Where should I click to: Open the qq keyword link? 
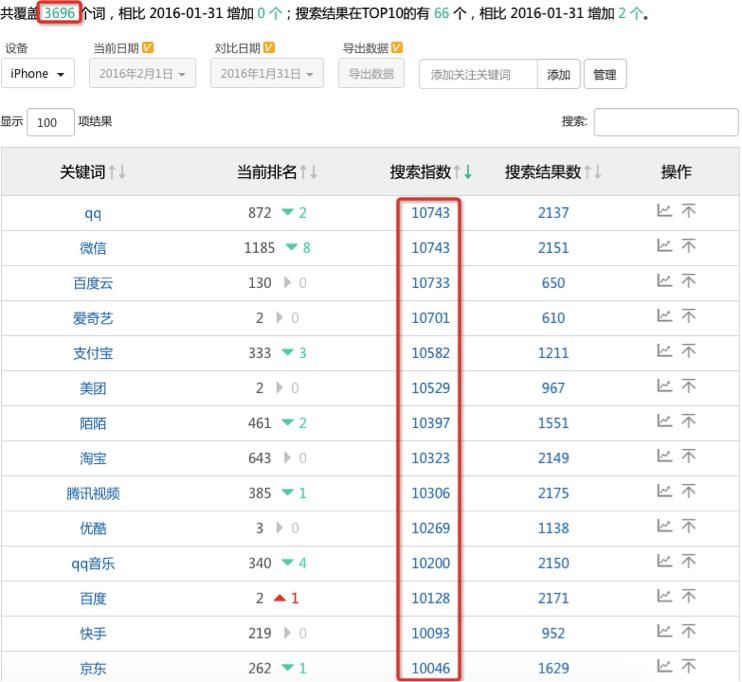coord(93,213)
